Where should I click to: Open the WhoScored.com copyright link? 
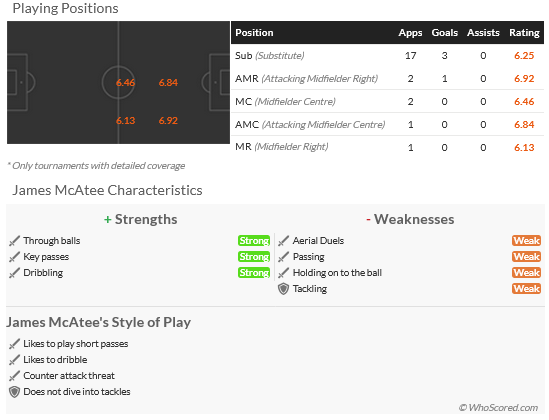coord(498,408)
